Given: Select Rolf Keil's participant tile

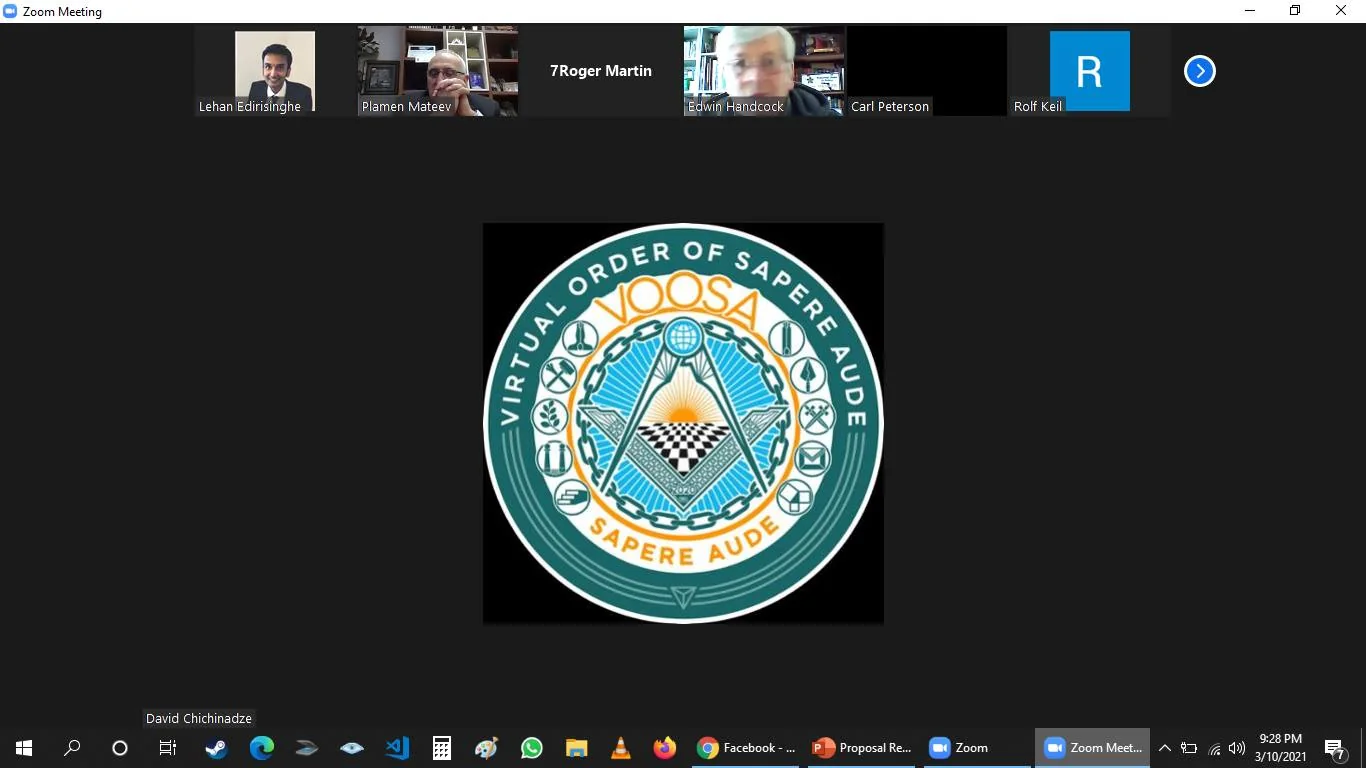Looking at the screenshot, I should [x=1090, y=71].
